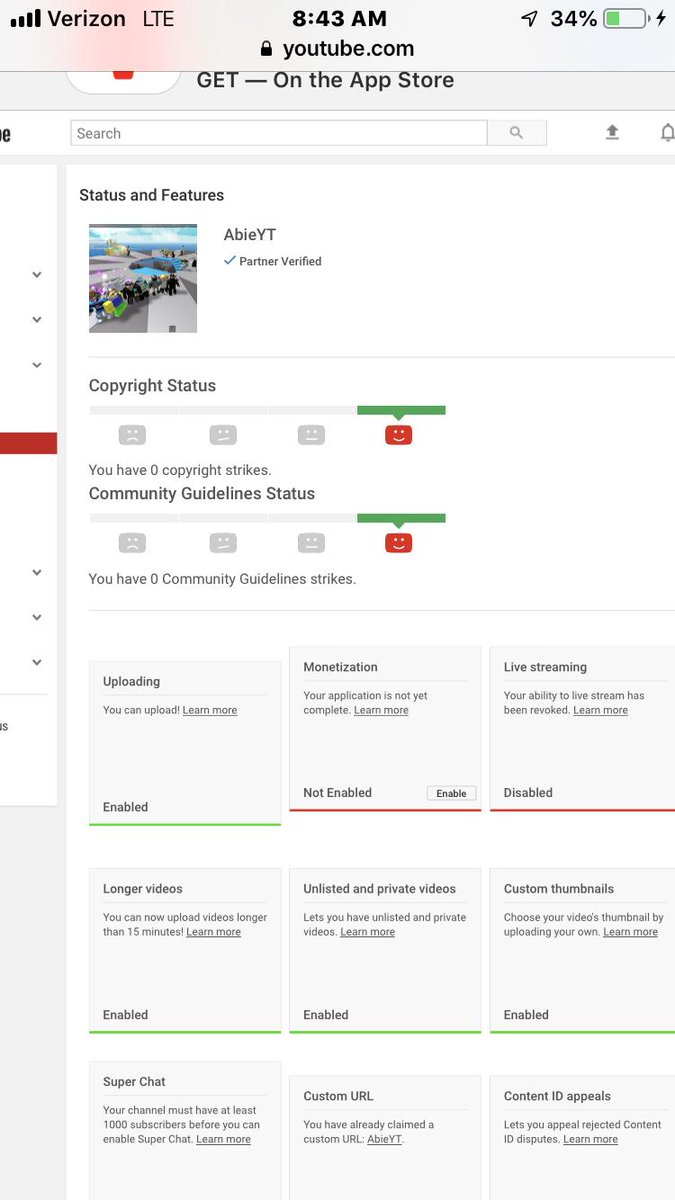Click the Unlisted and private videos title
Screen dimensions: 675x1200
(379, 889)
